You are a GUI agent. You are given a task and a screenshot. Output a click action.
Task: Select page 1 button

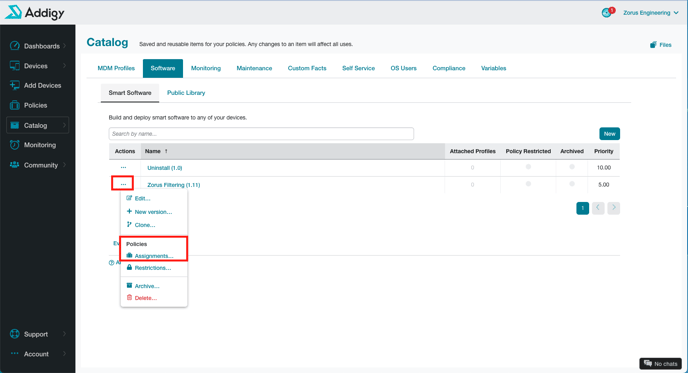coord(582,208)
